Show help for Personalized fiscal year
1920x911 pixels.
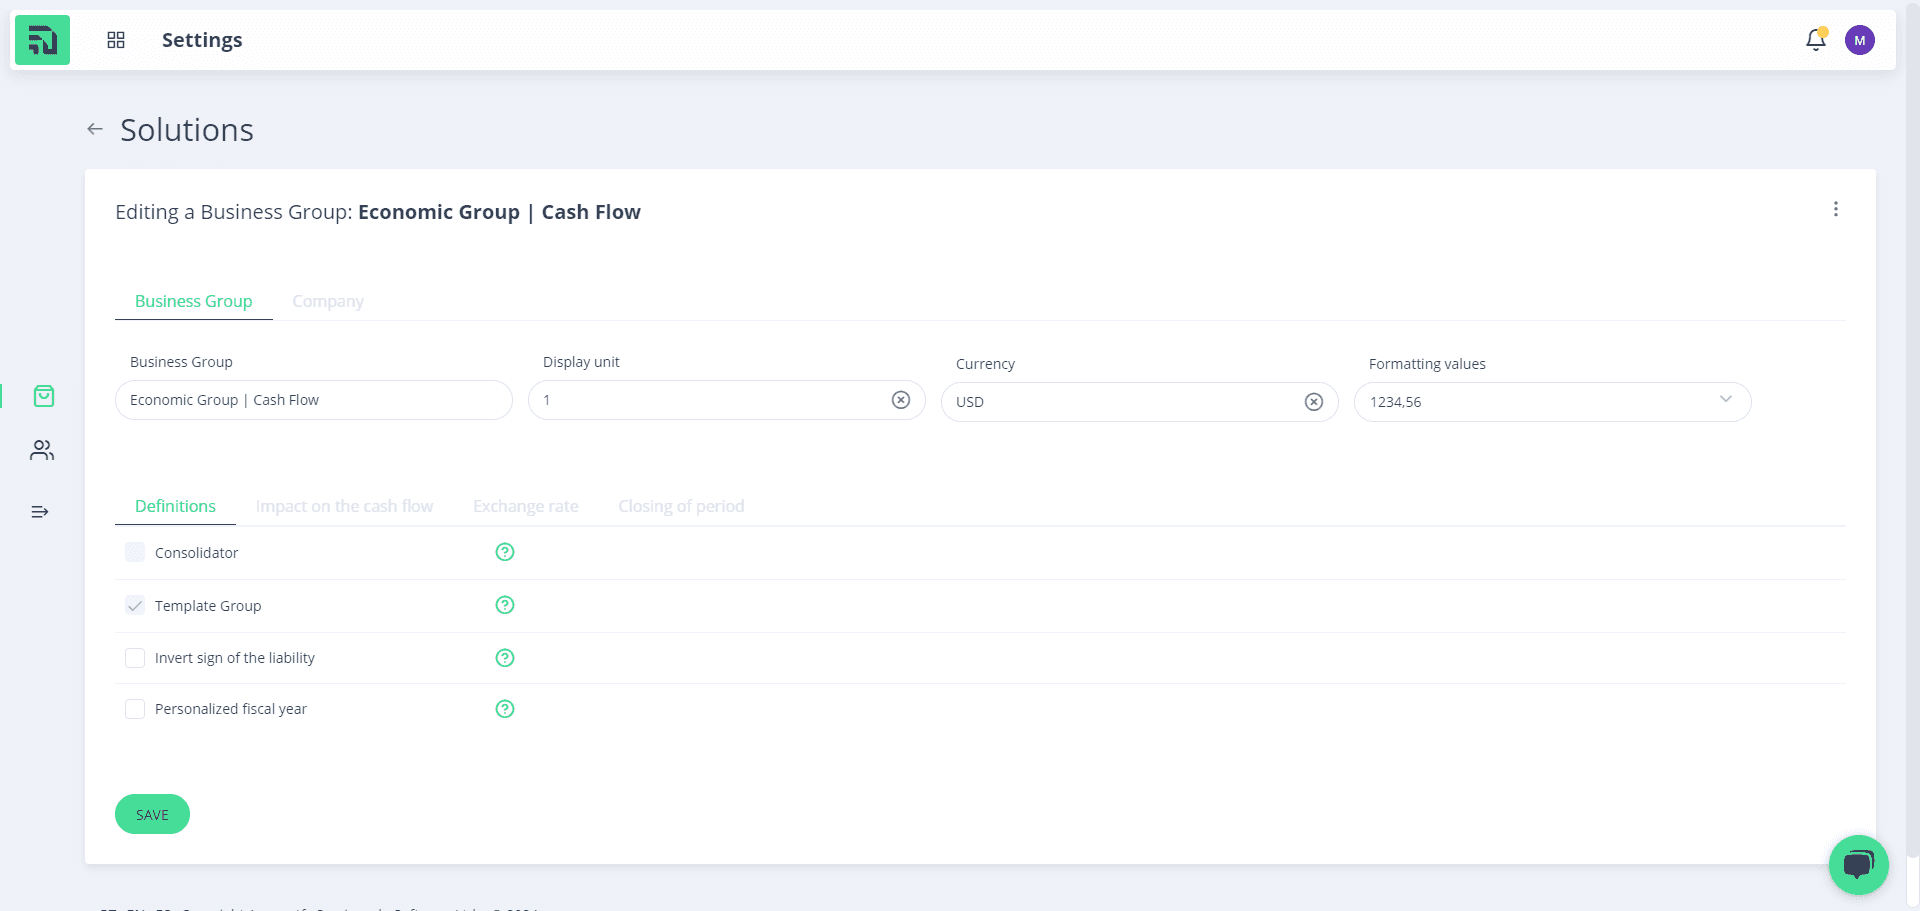point(505,709)
